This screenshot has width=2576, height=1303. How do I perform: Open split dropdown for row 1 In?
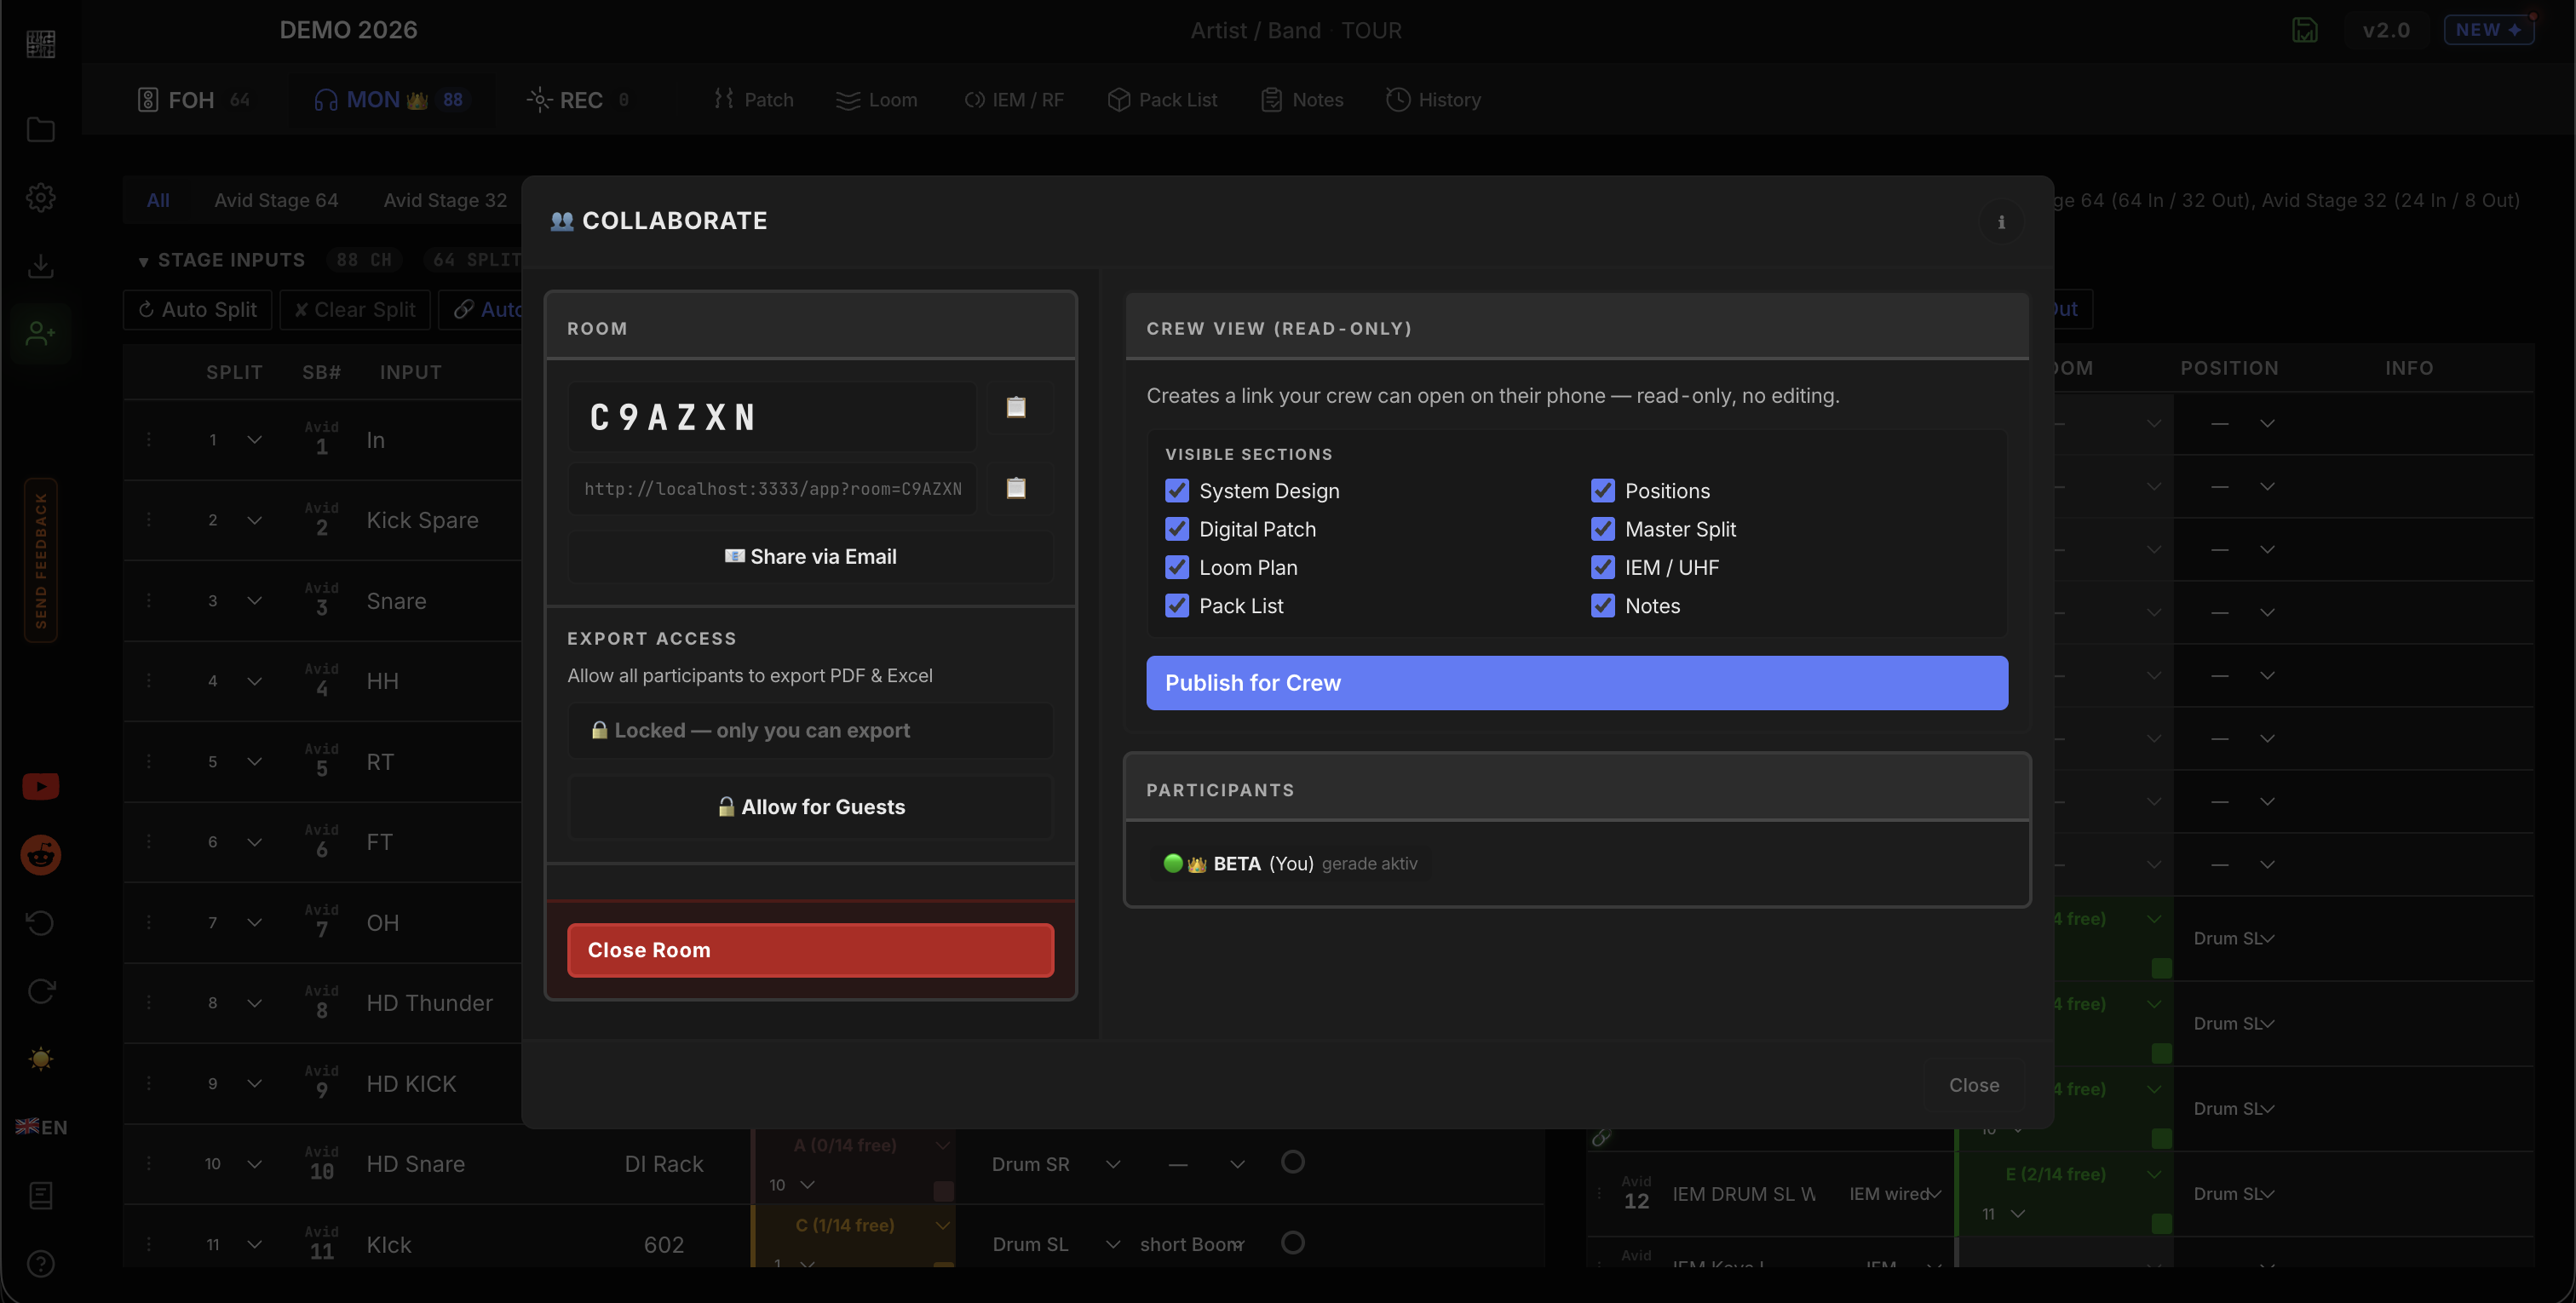[254, 440]
